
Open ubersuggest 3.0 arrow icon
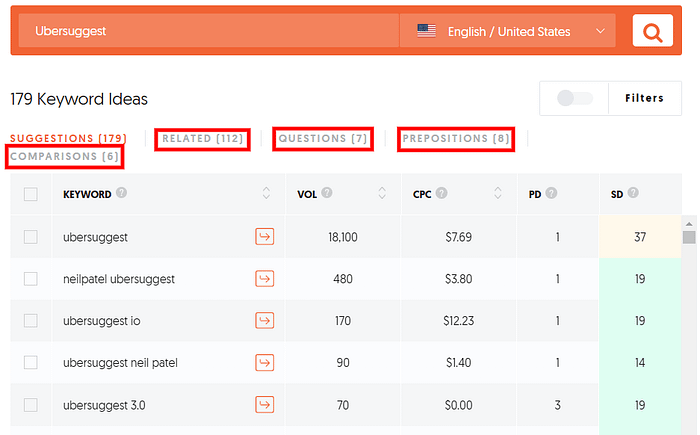[x=265, y=405]
